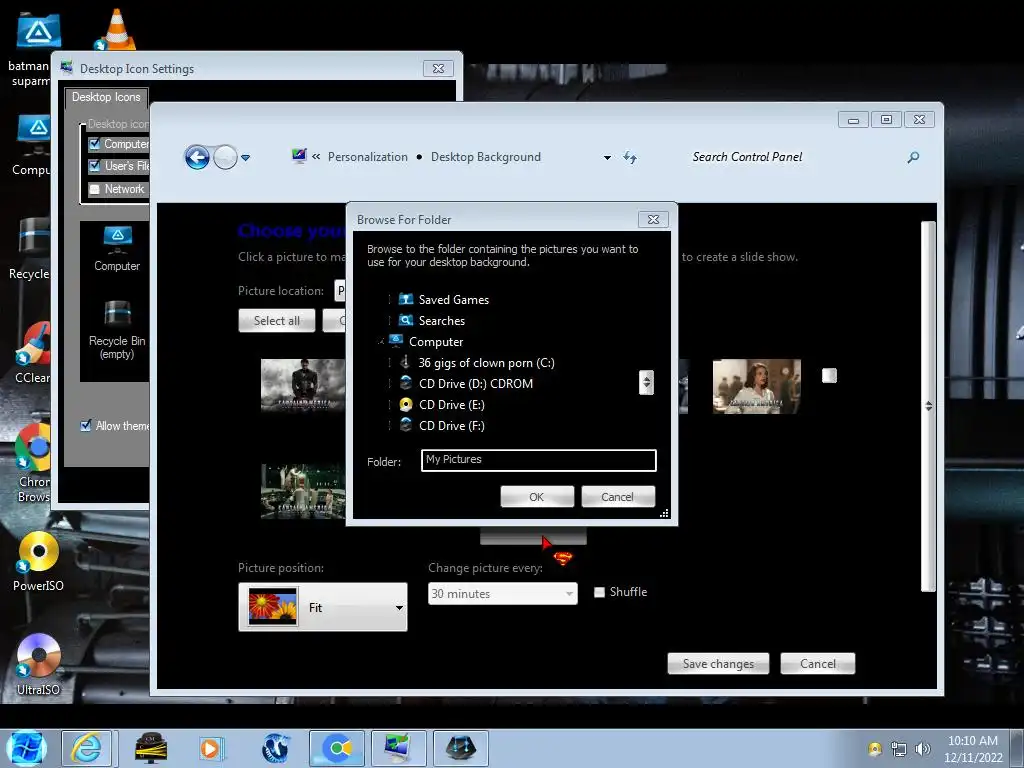Click the forward navigation button
This screenshot has width=1024, height=768.
pos(225,157)
